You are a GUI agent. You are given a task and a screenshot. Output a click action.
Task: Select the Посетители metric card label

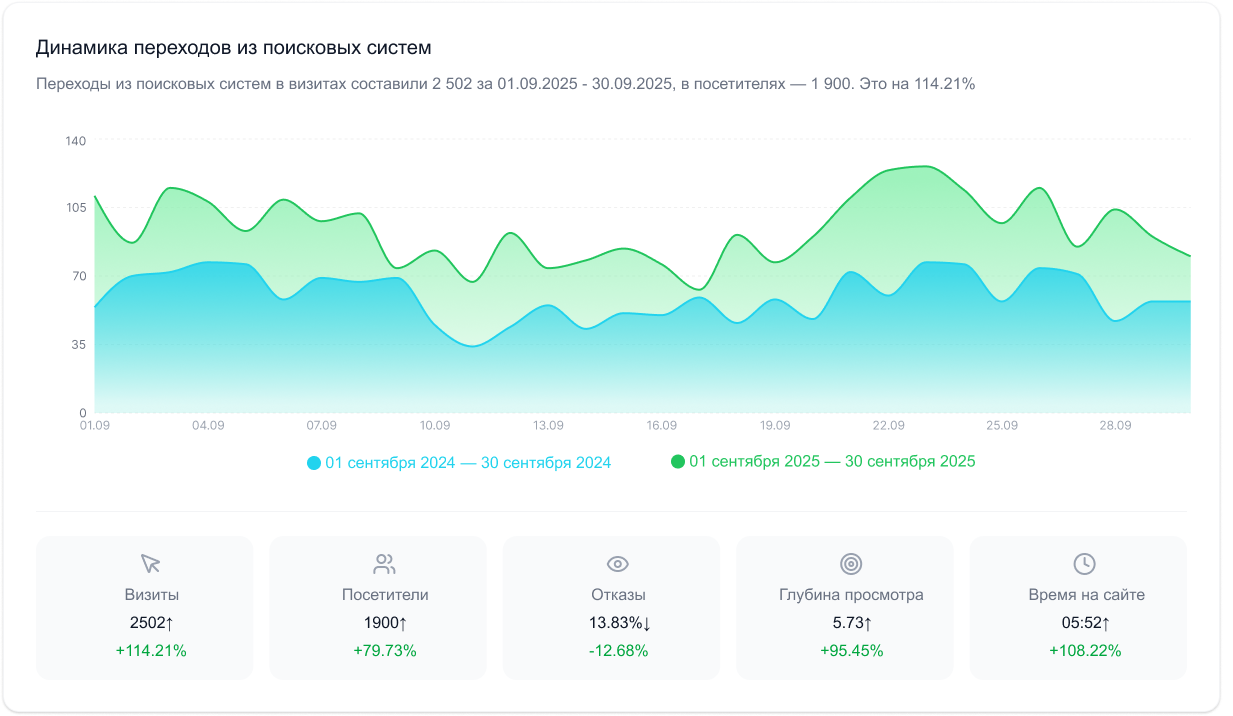tap(385, 595)
